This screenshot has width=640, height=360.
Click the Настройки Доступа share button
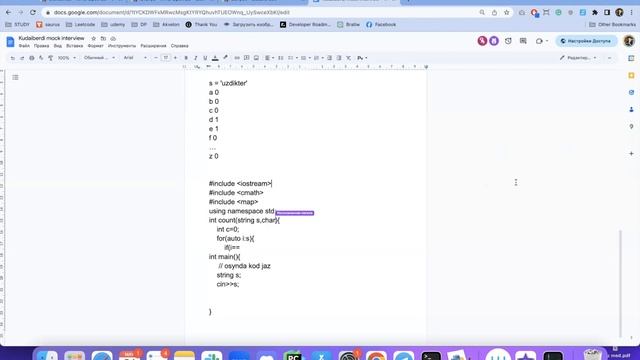586,41
